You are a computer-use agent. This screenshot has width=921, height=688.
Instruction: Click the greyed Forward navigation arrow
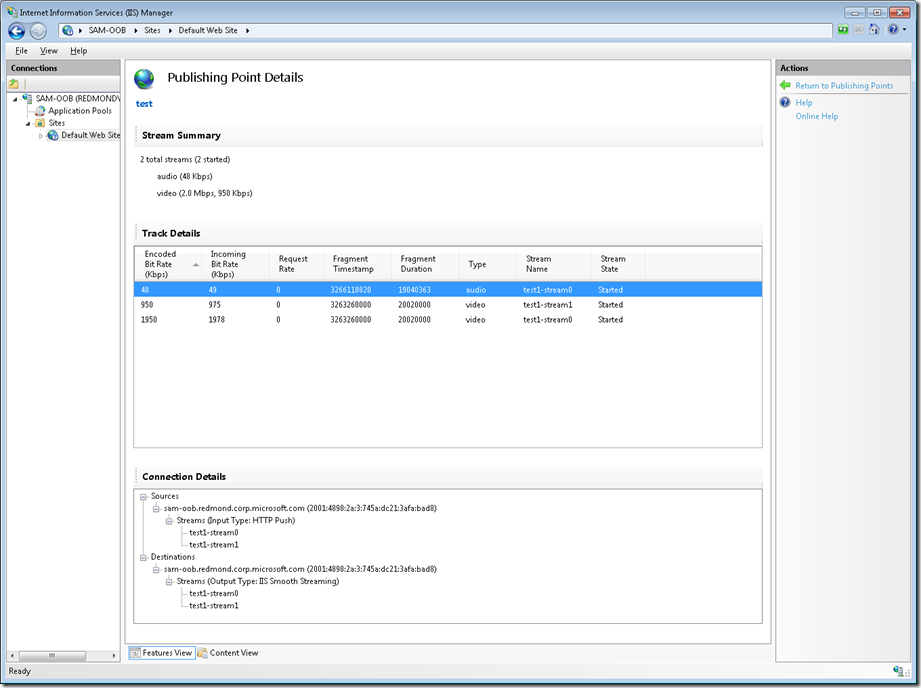pos(38,31)
